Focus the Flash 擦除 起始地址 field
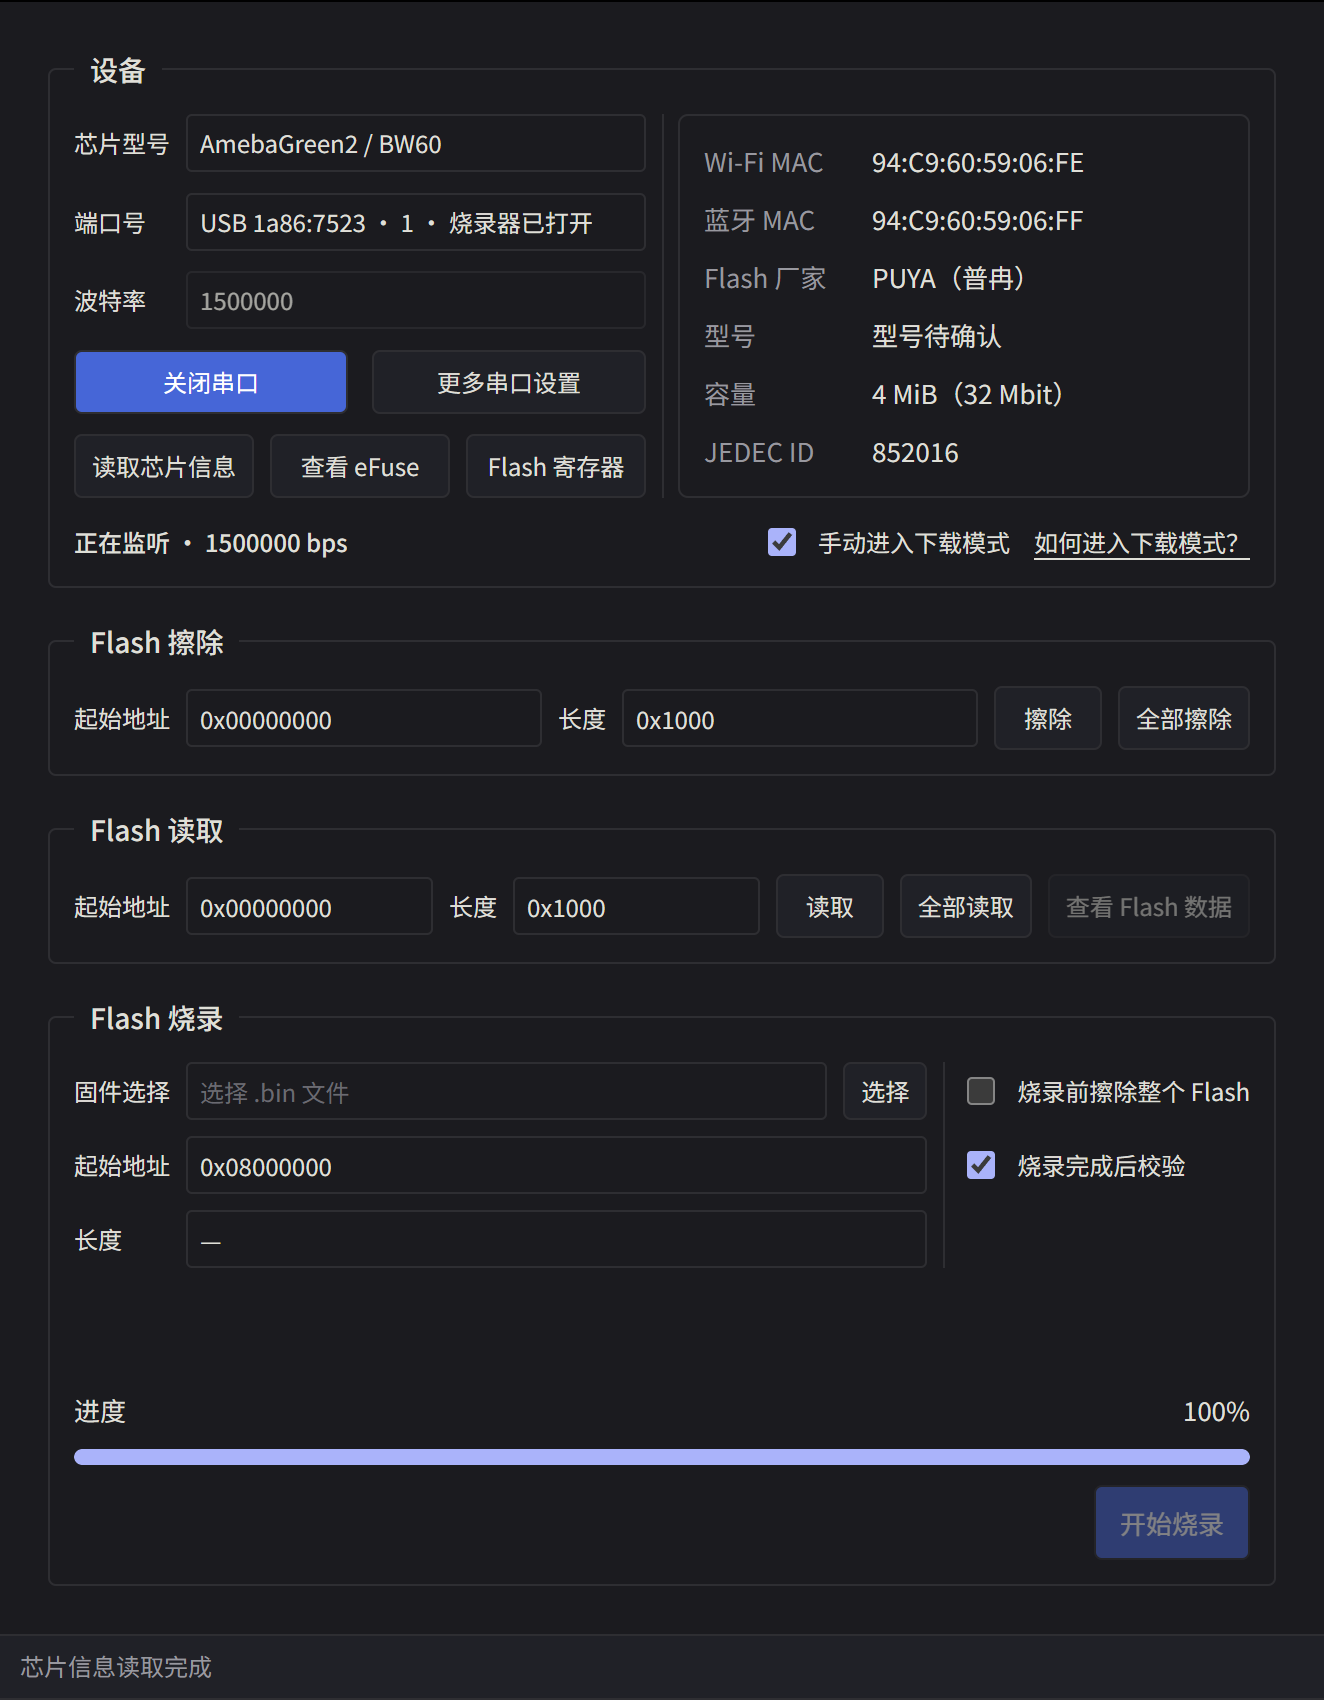Viewport: 1324px width, 1700px height. [364, 718]
